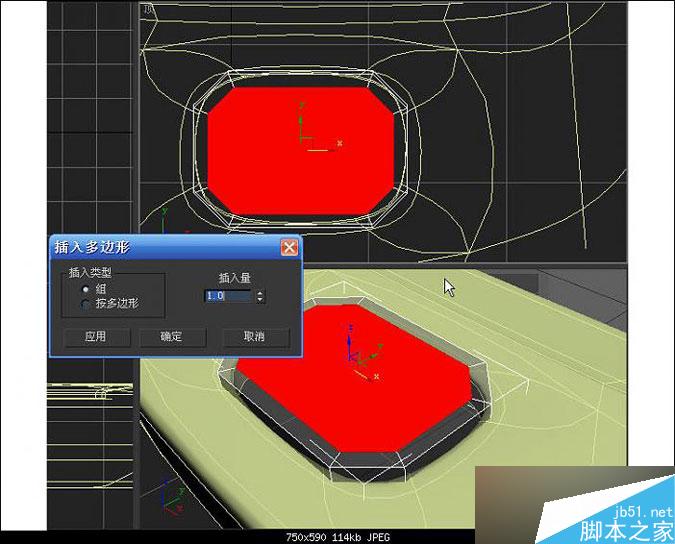This screenshot has width=675, height=544.
Task: Select the 组 radio button
Action: click(85, 290)
